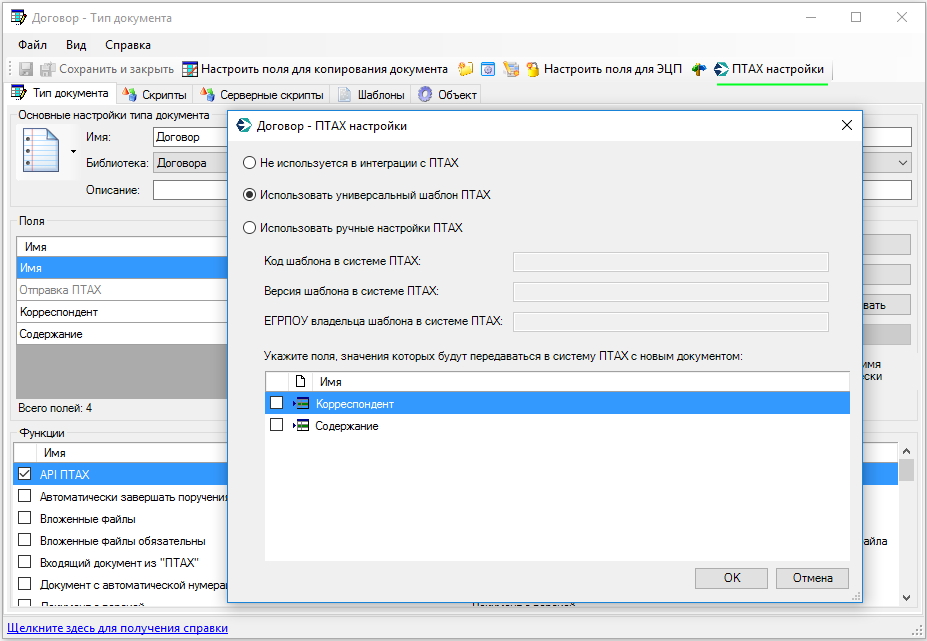Switch to the Тип документа tab
The width and height of the screenshot is (927, 641).
60,93
